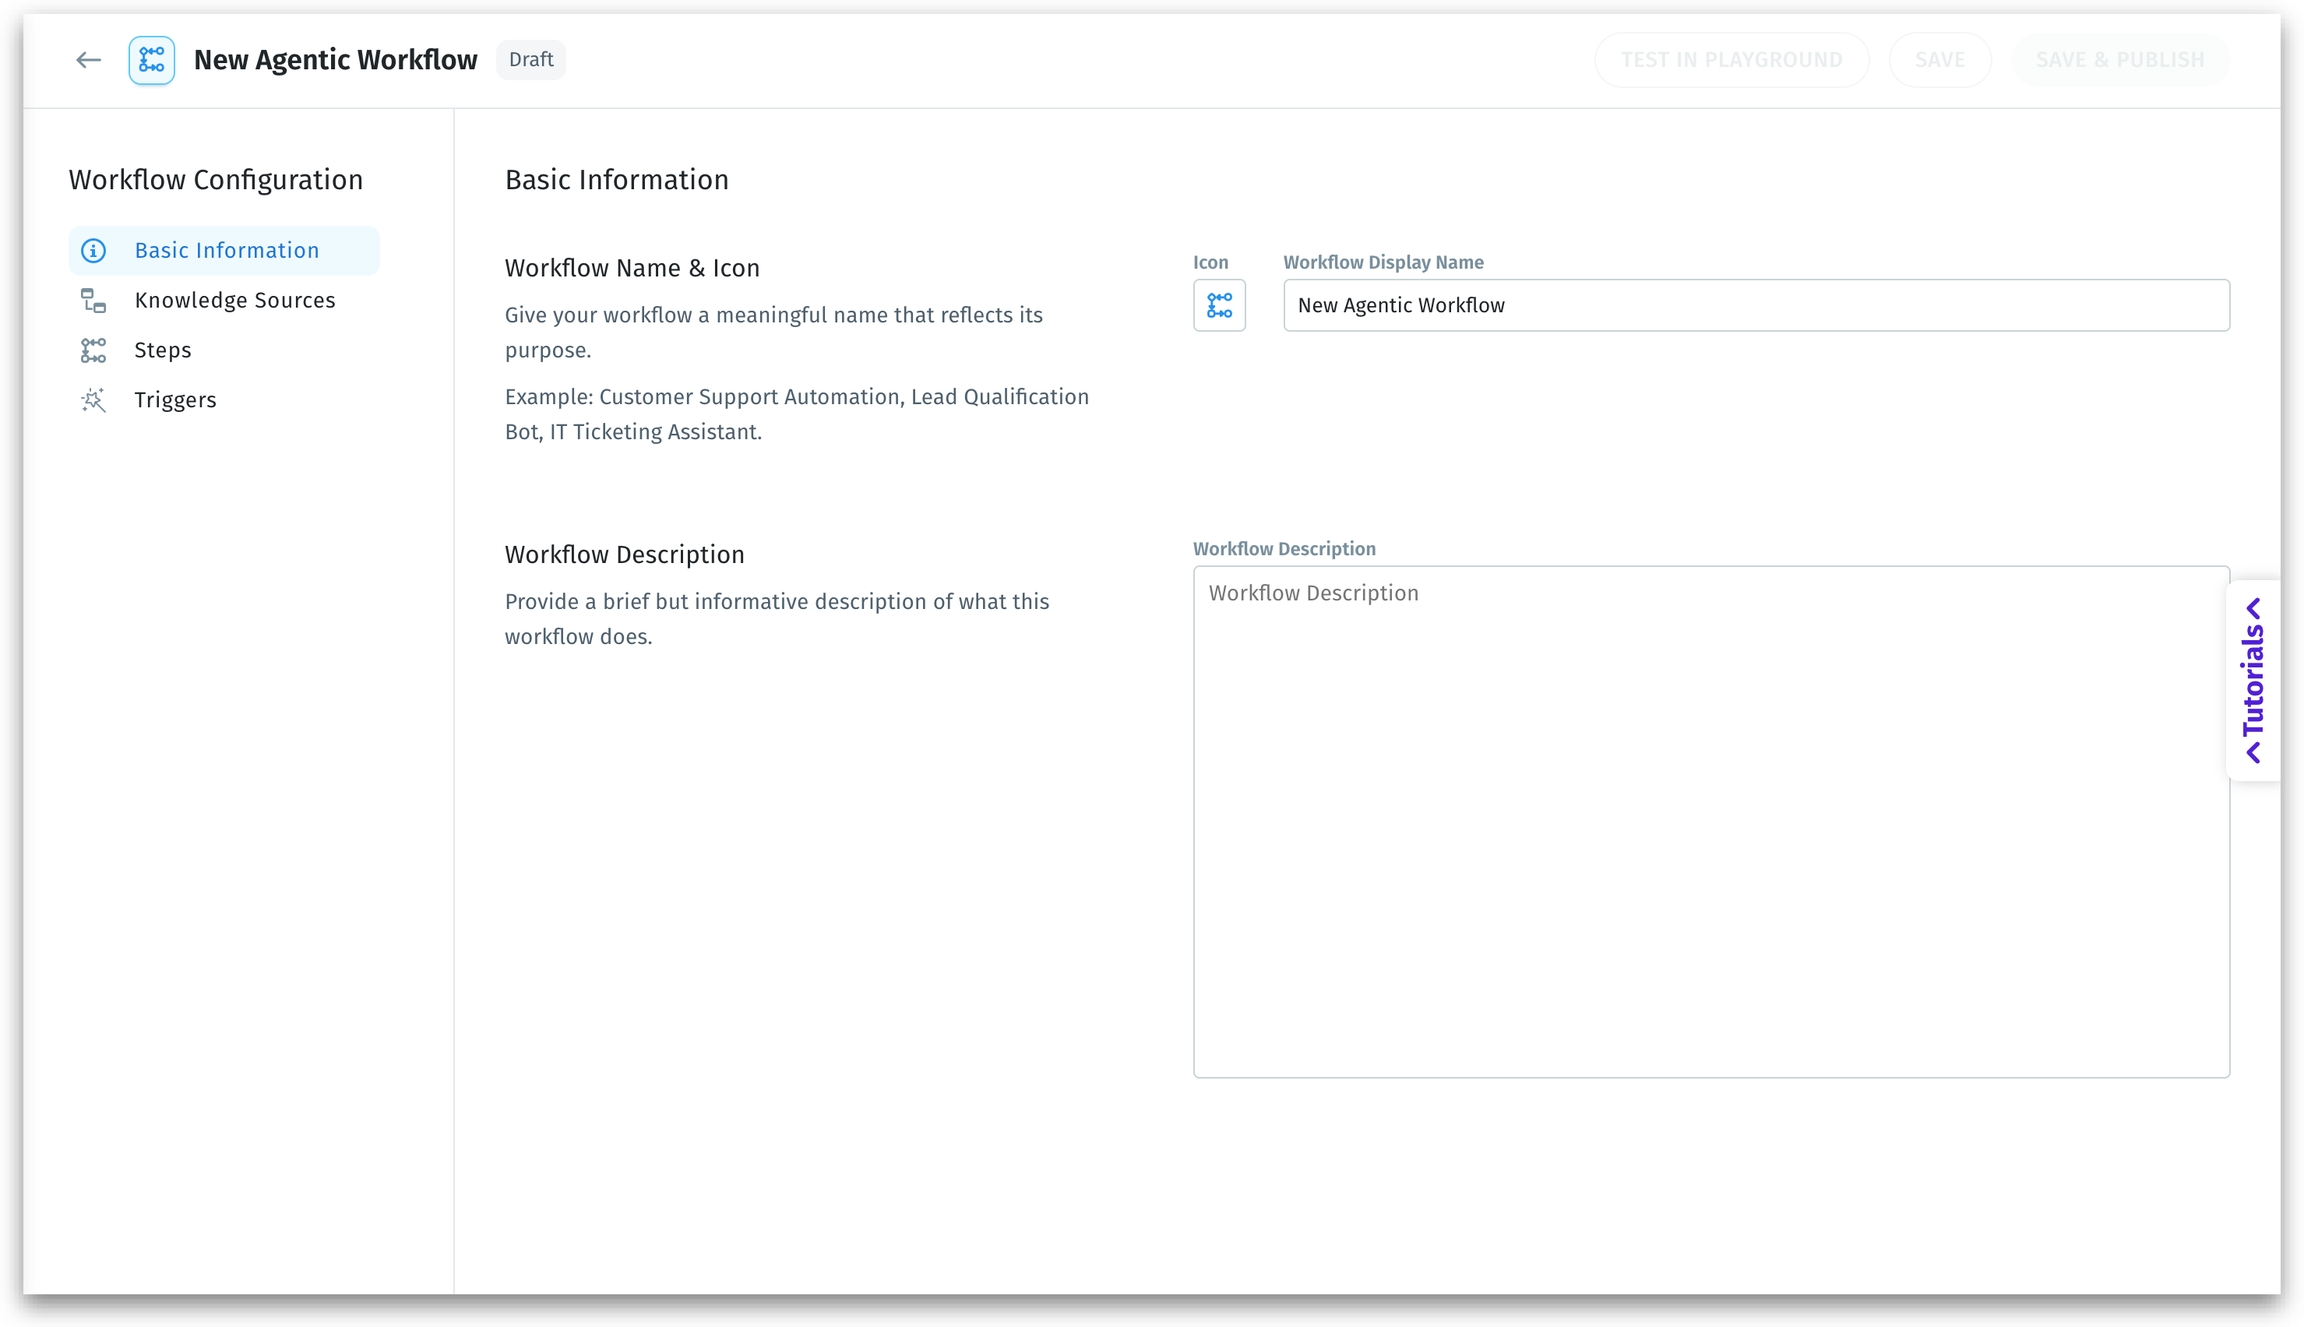Focus the Workflow Display Name field
The height and width of the screenshot is (1327, 2304).
coord(1755,305)
